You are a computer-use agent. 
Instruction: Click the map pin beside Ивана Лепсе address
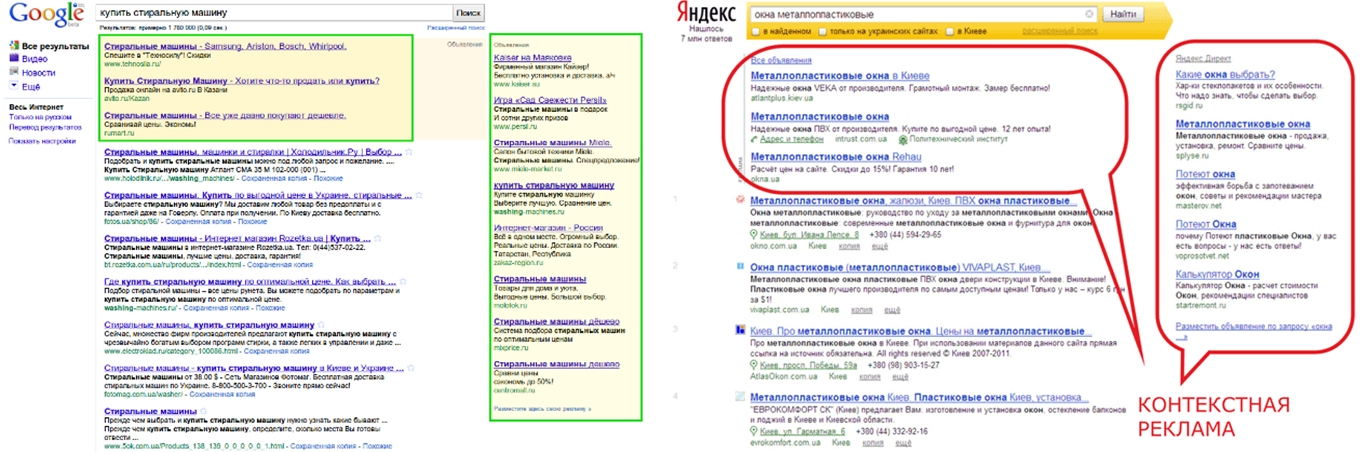[755, 235]
